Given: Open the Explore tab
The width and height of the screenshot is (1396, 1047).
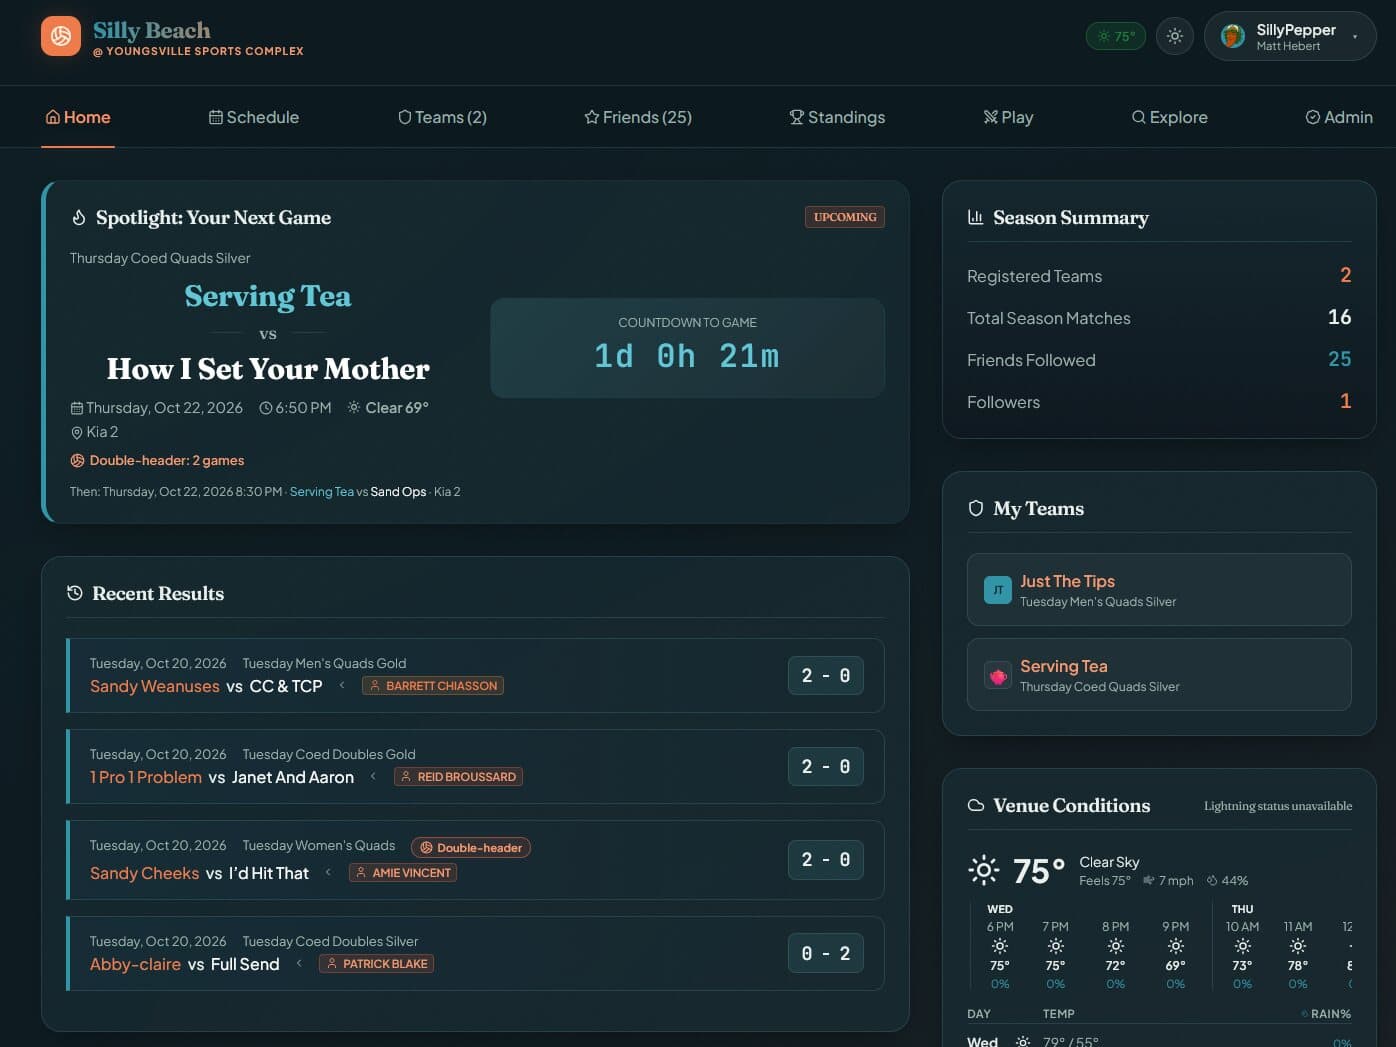Looking at the screenshot, I should (x=1169, y=117).
